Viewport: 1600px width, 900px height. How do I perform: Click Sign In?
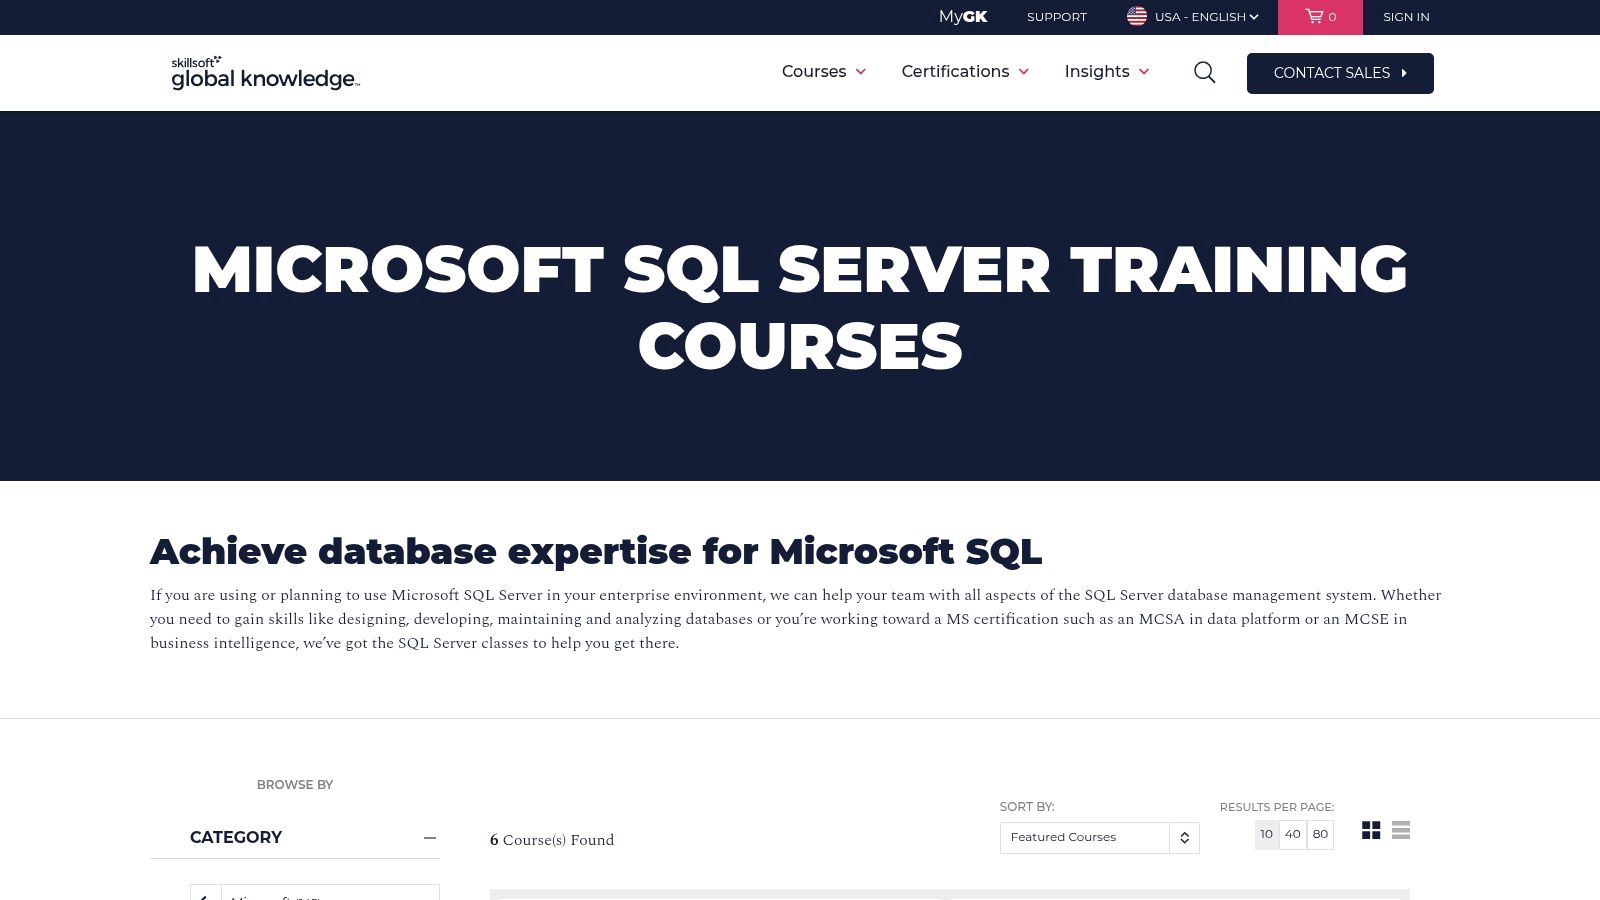1406,17
